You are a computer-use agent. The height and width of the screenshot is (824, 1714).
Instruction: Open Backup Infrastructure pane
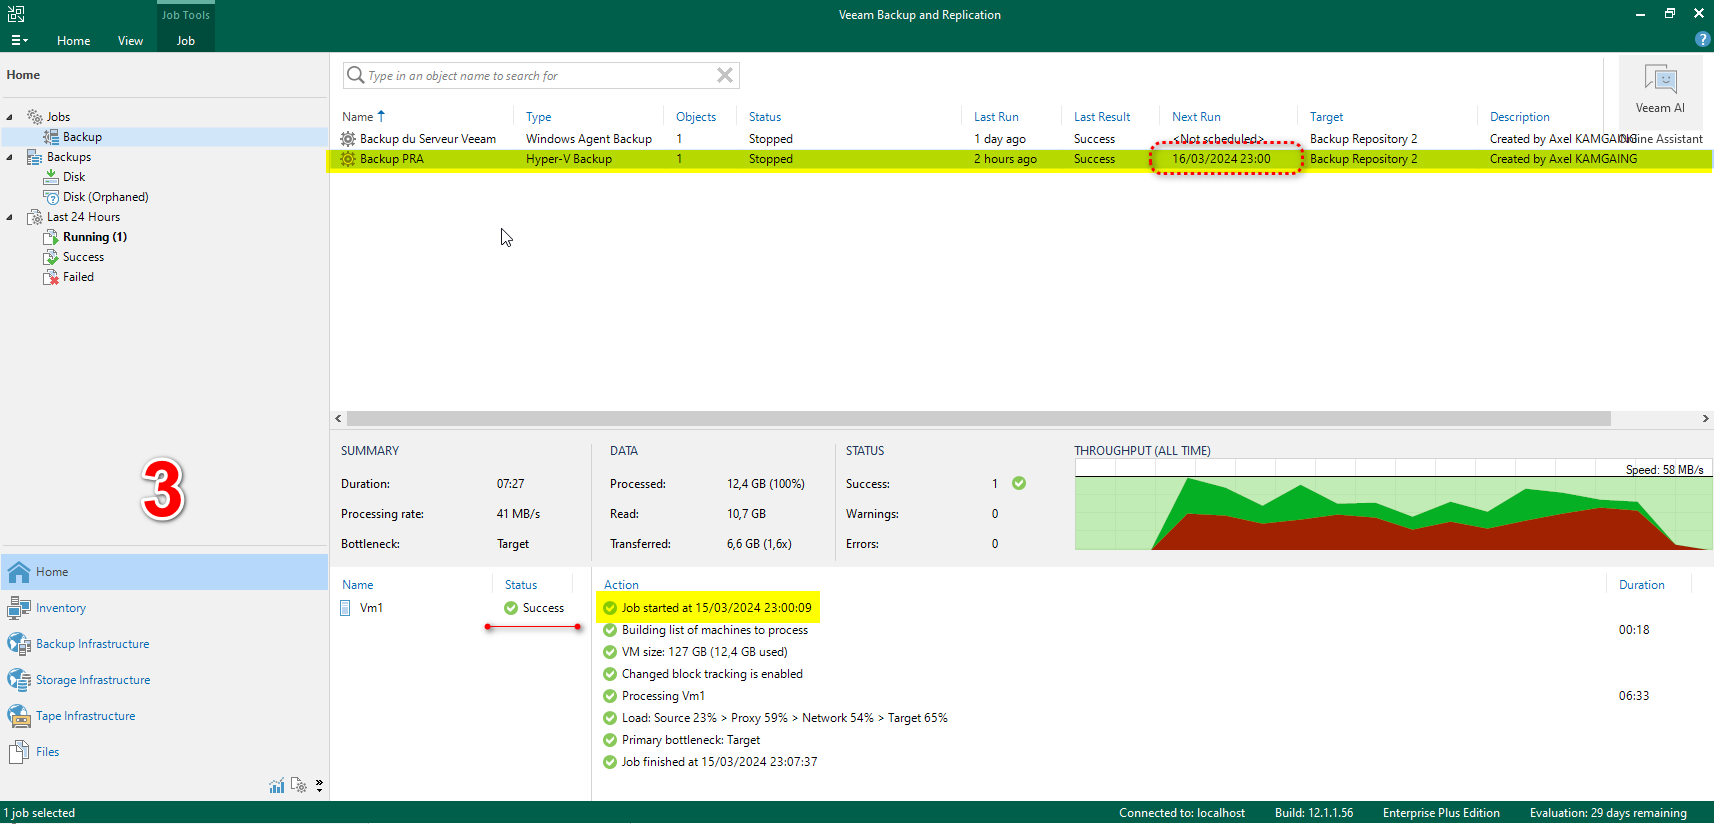click(164, 644)
